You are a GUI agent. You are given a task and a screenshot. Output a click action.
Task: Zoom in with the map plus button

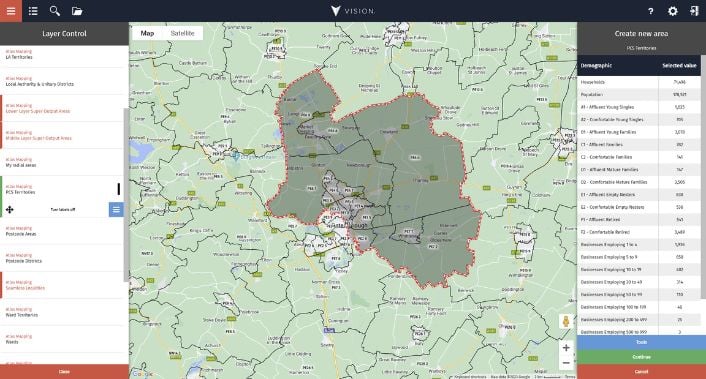(x=566, y=347)
